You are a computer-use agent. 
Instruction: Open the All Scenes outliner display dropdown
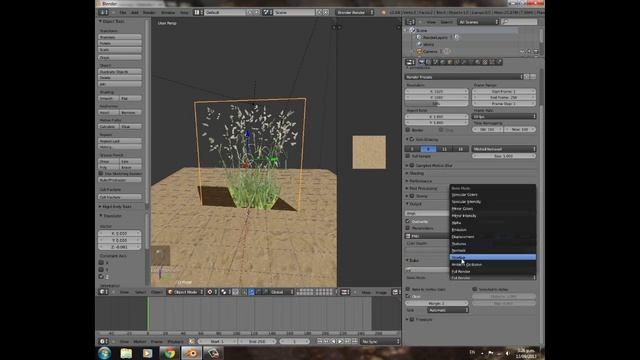478,22
